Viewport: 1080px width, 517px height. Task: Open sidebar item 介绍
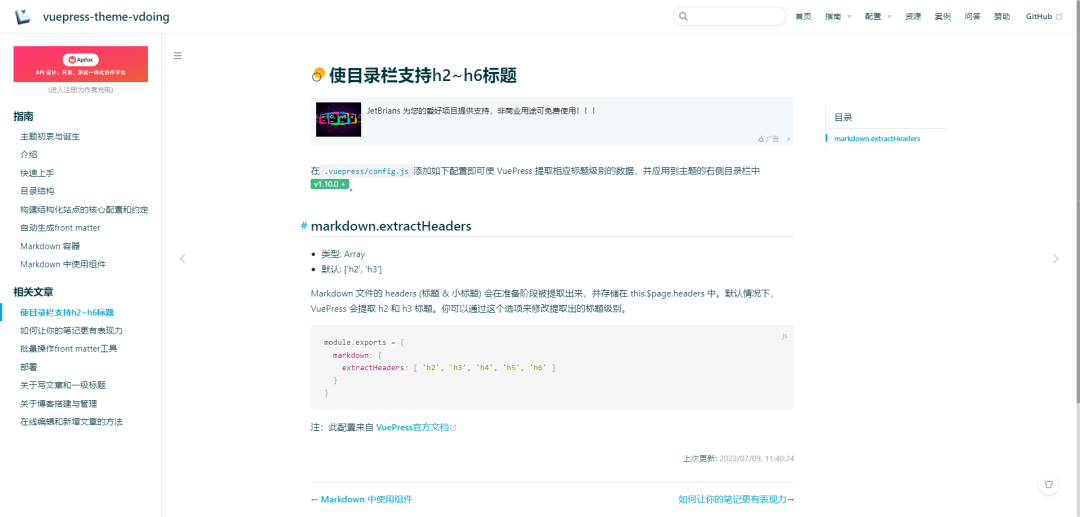click(x=29, y=154)
